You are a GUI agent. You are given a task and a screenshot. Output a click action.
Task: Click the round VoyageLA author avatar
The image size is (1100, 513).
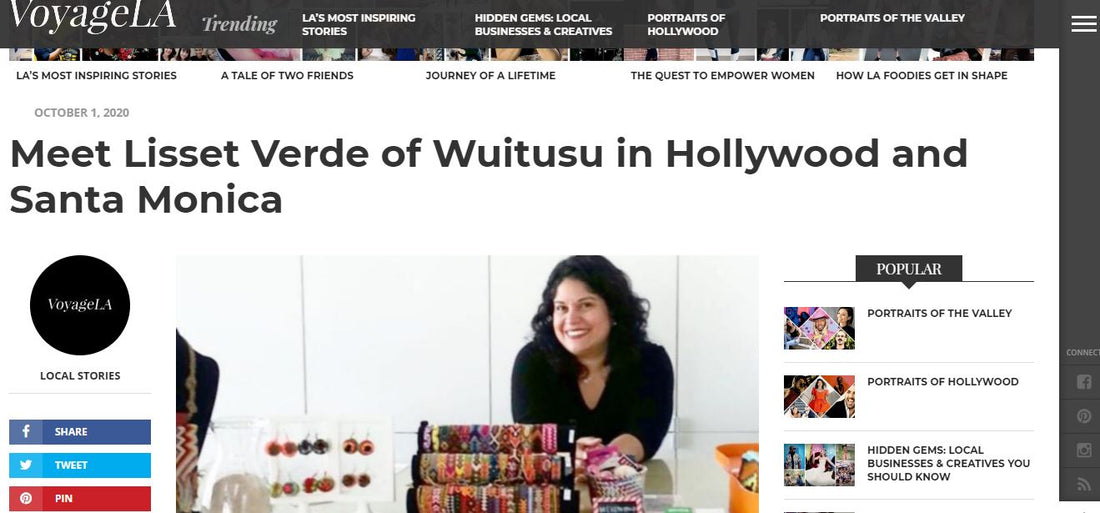(80, 305)
